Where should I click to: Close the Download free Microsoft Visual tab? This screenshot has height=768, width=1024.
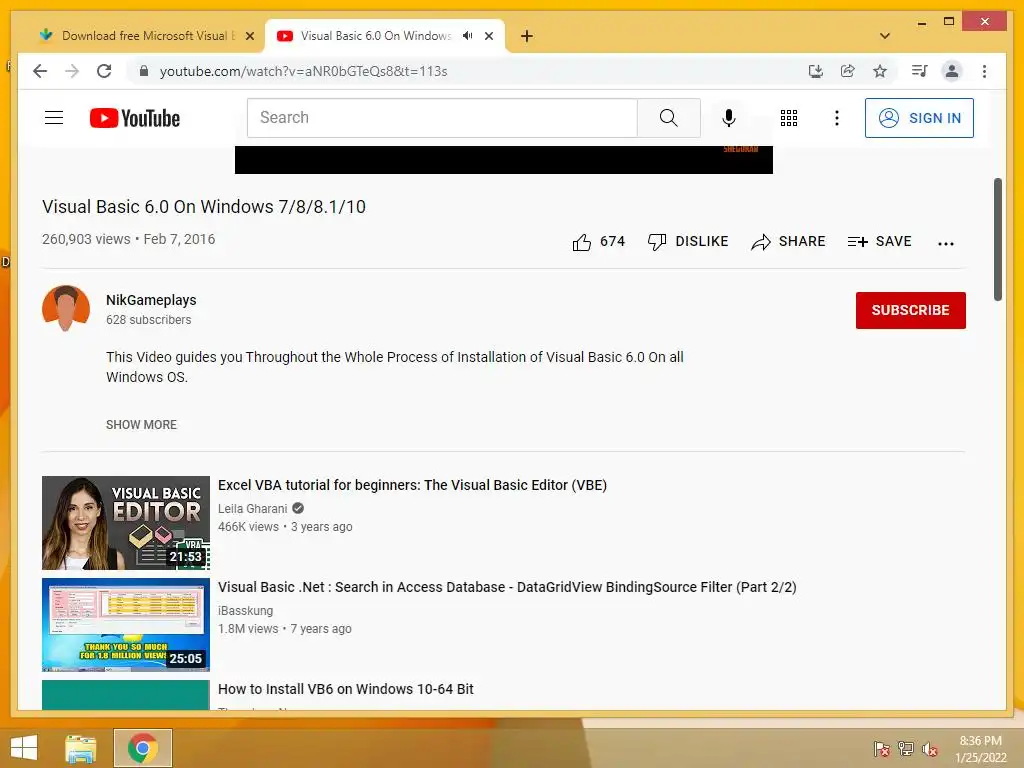pyautogui.click(x=249, y=36)
